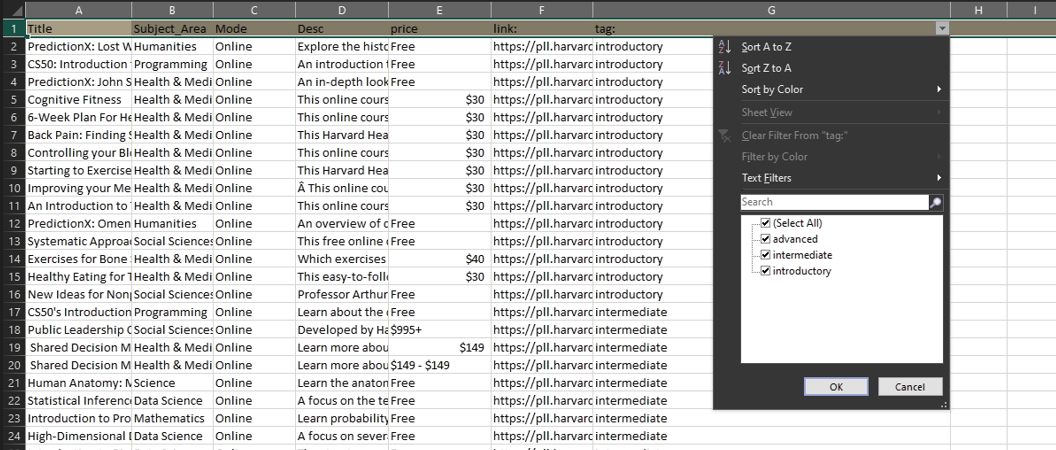This screenshot has width=1056, height=450.
Task: Uncheck the introductory filter checkbox
Action: point(766,271)
